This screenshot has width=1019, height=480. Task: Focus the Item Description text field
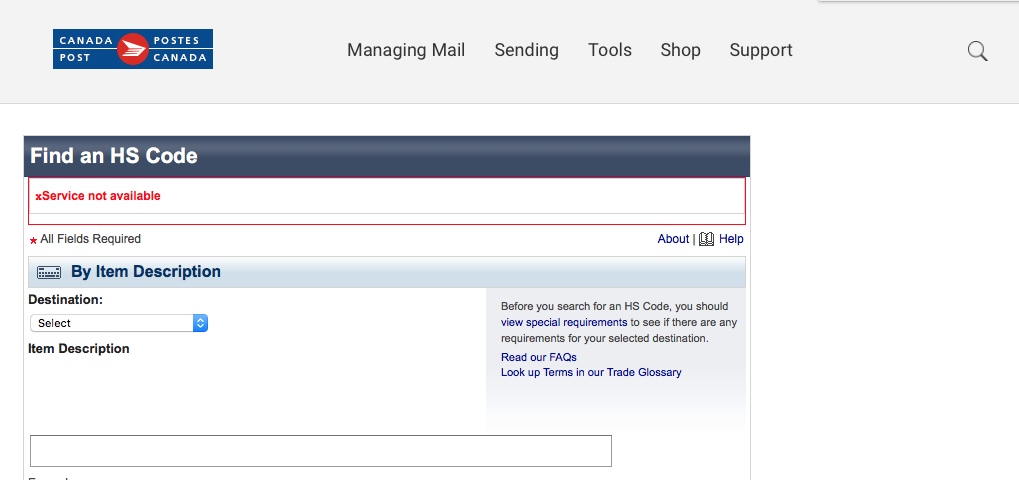tap(320, 451)
